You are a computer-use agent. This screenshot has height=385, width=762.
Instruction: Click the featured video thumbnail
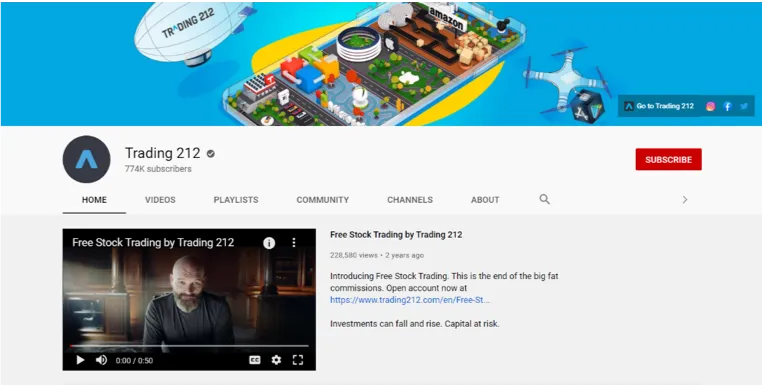(x=189, y=299)
